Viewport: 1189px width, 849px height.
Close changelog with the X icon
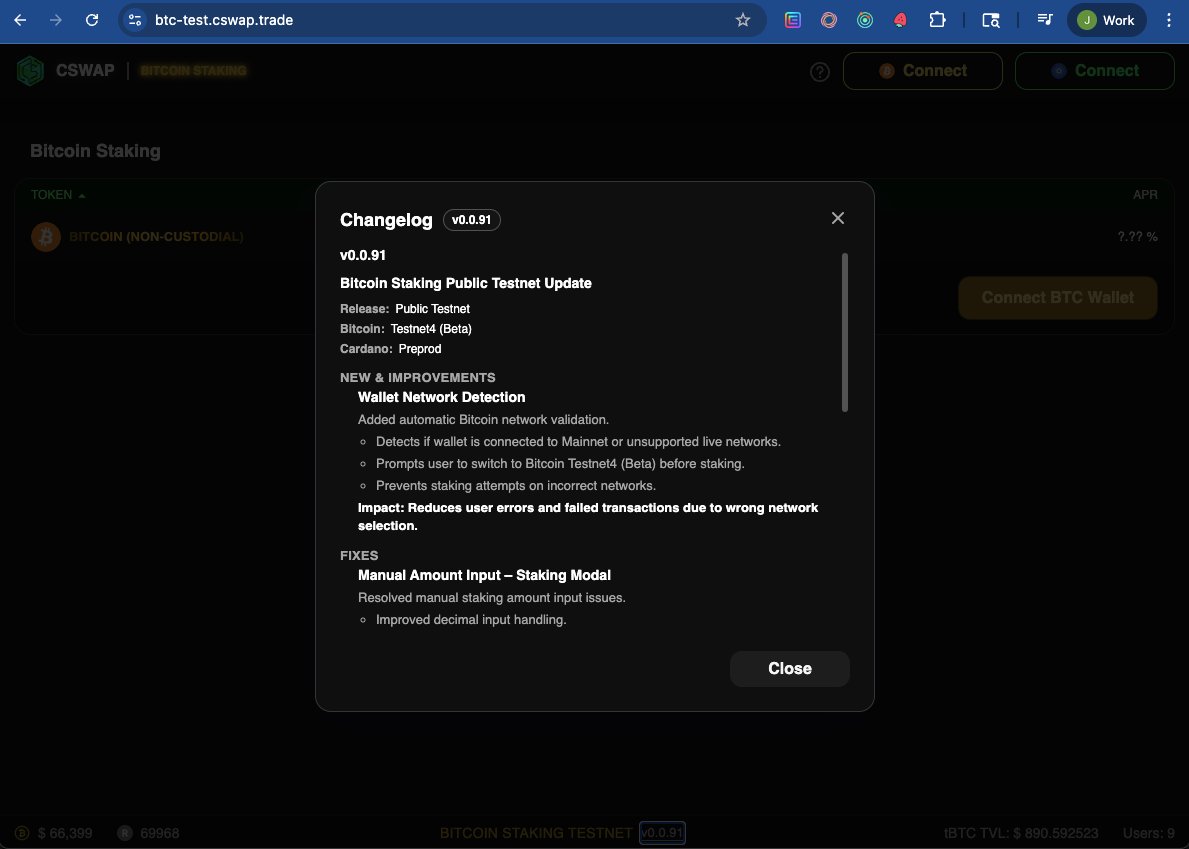(837, 218)
